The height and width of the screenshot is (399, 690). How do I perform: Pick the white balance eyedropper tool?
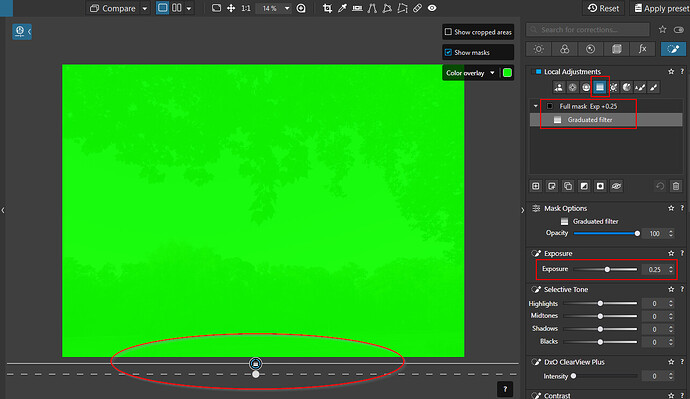[x=342, y=8]
